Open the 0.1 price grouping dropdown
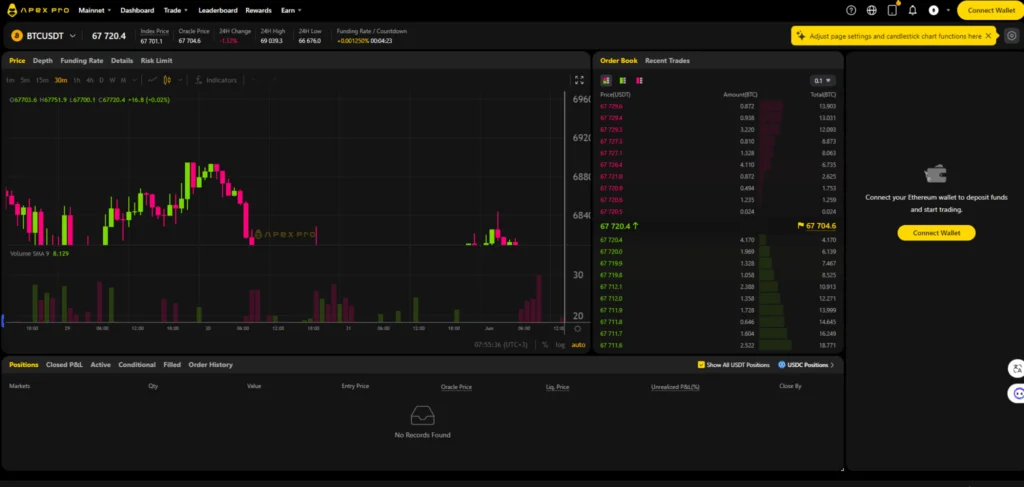This screenshot has height=487, width=1024. (822, 80)
